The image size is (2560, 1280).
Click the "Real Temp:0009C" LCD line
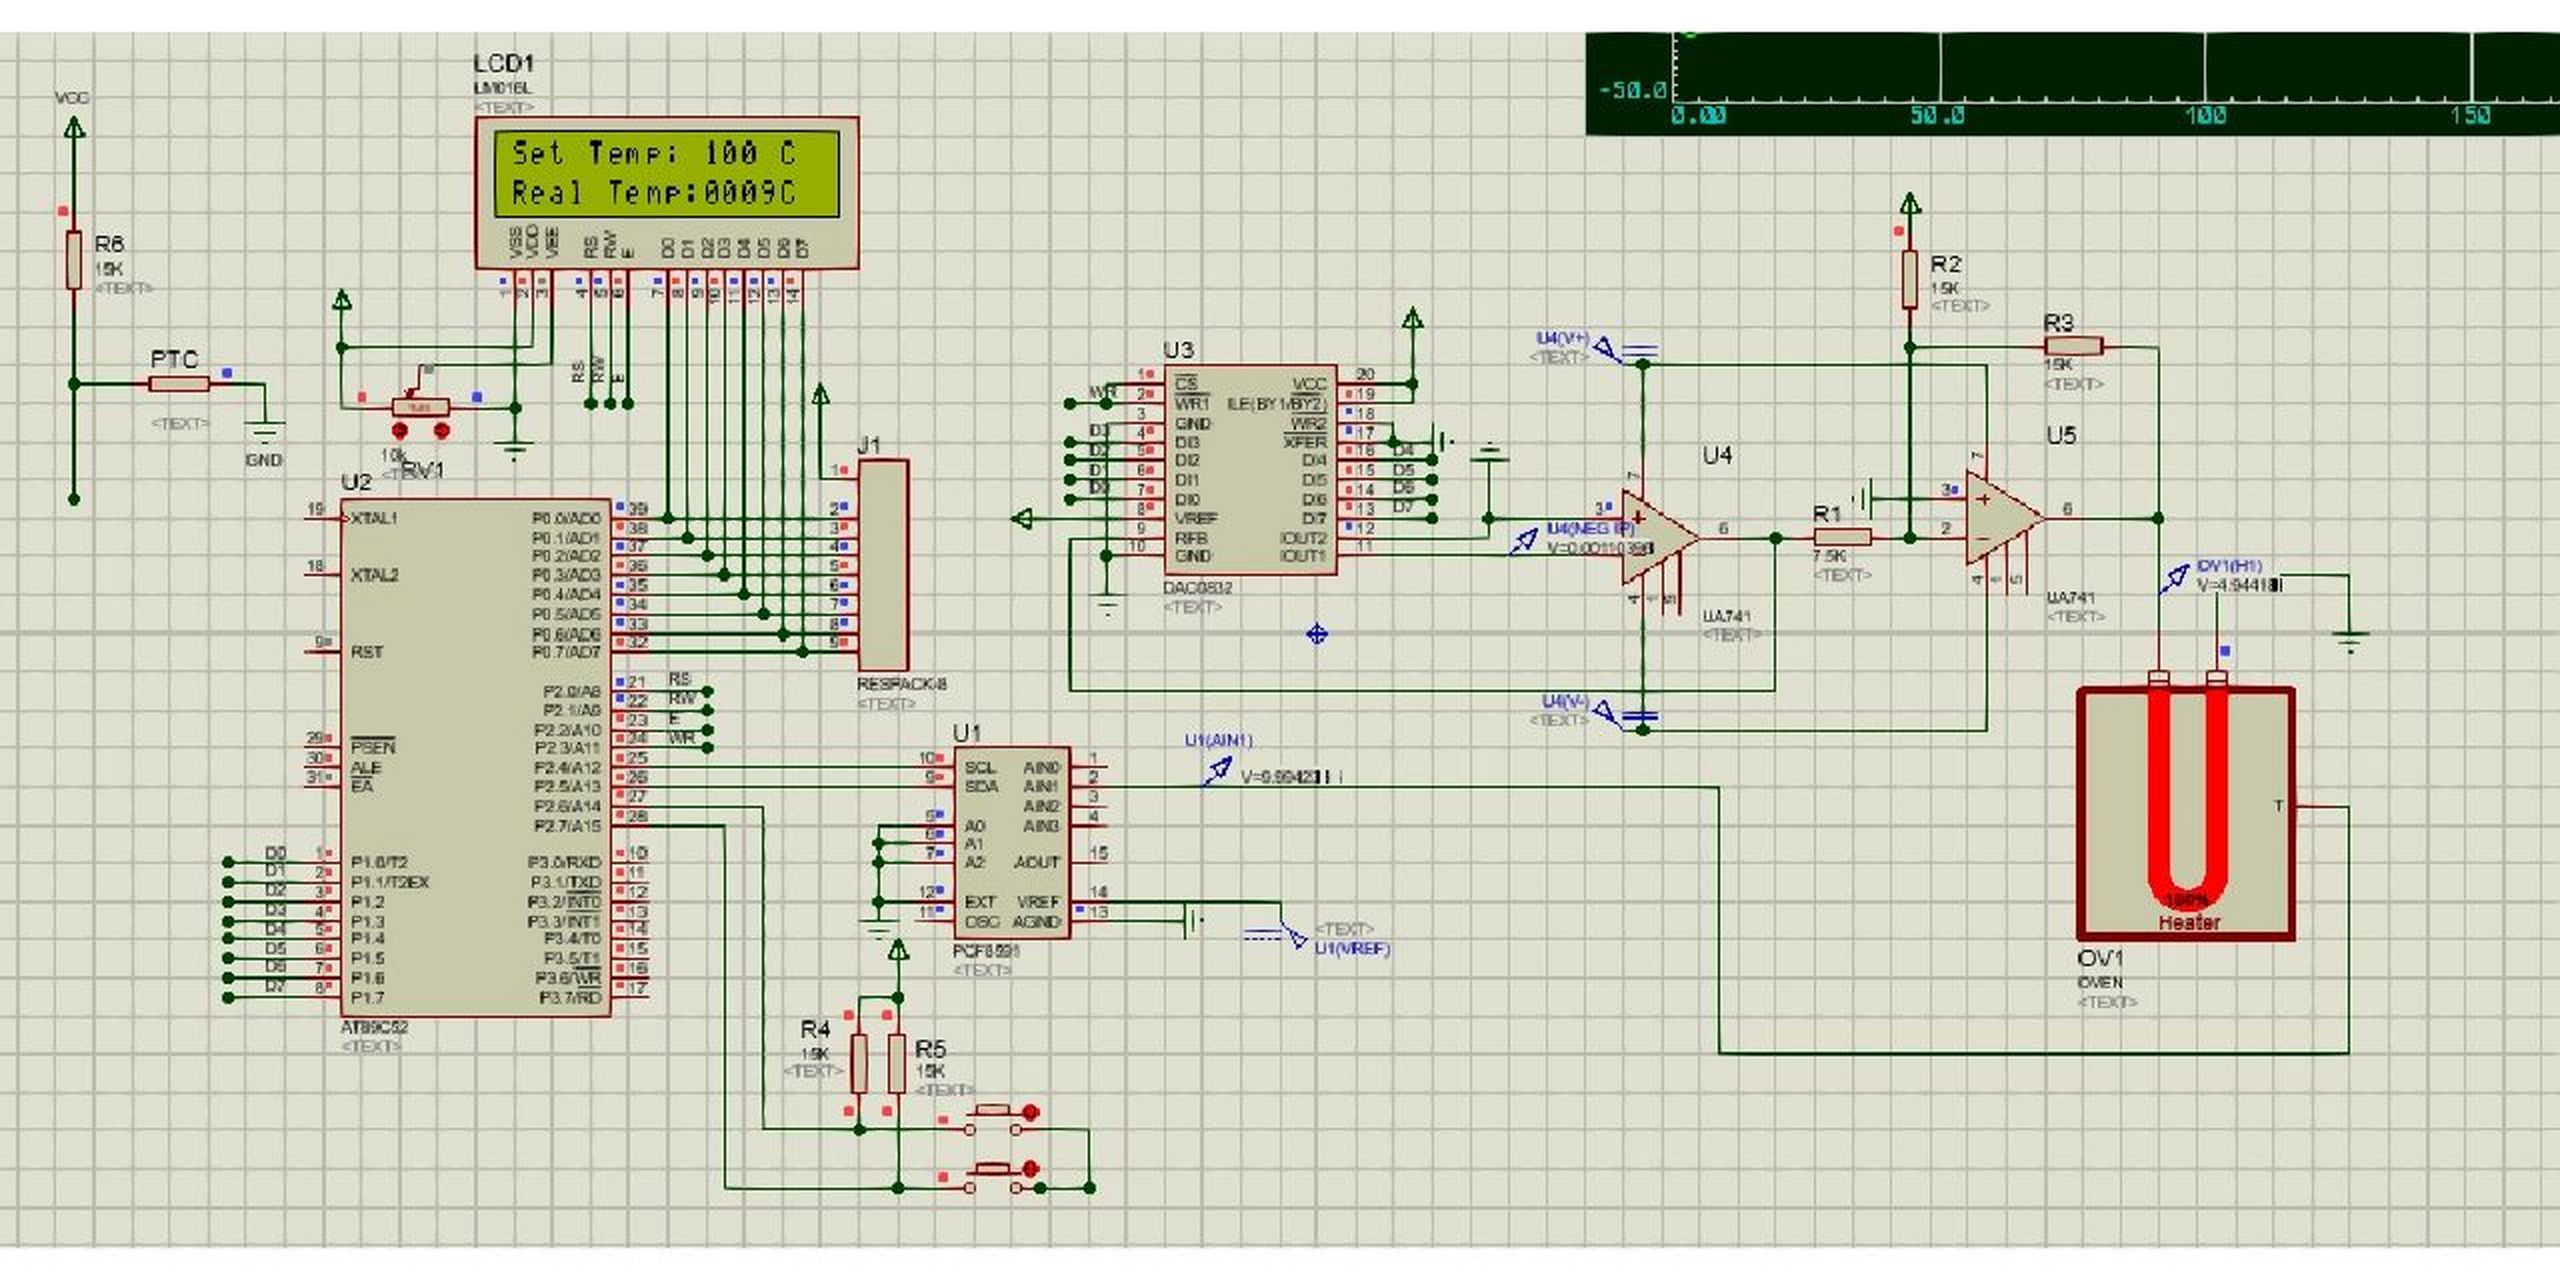tap(654, 192)
